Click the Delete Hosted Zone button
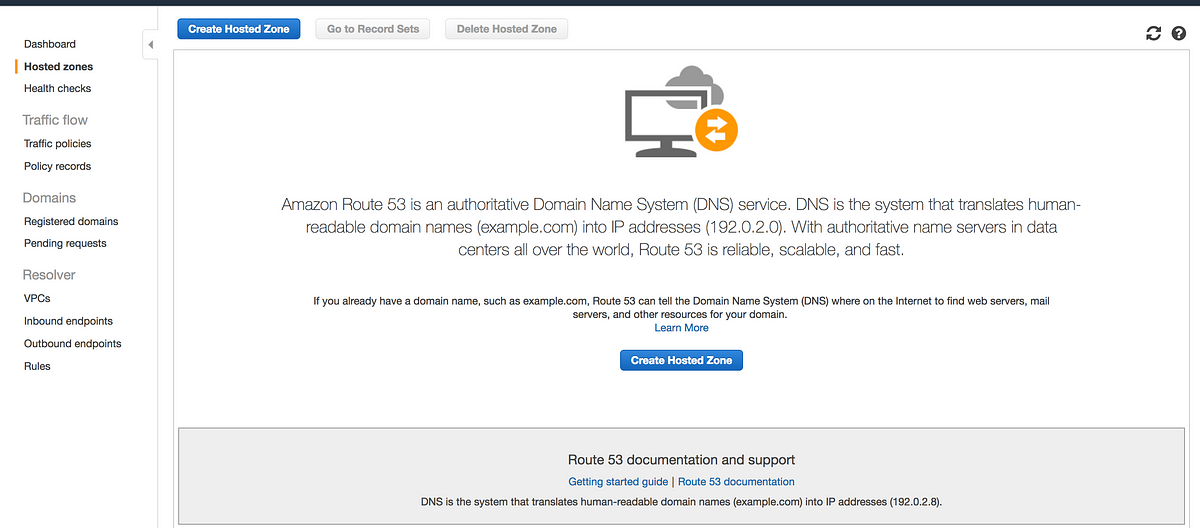Viewport: 1200px width, 528px height. [507, 29]
